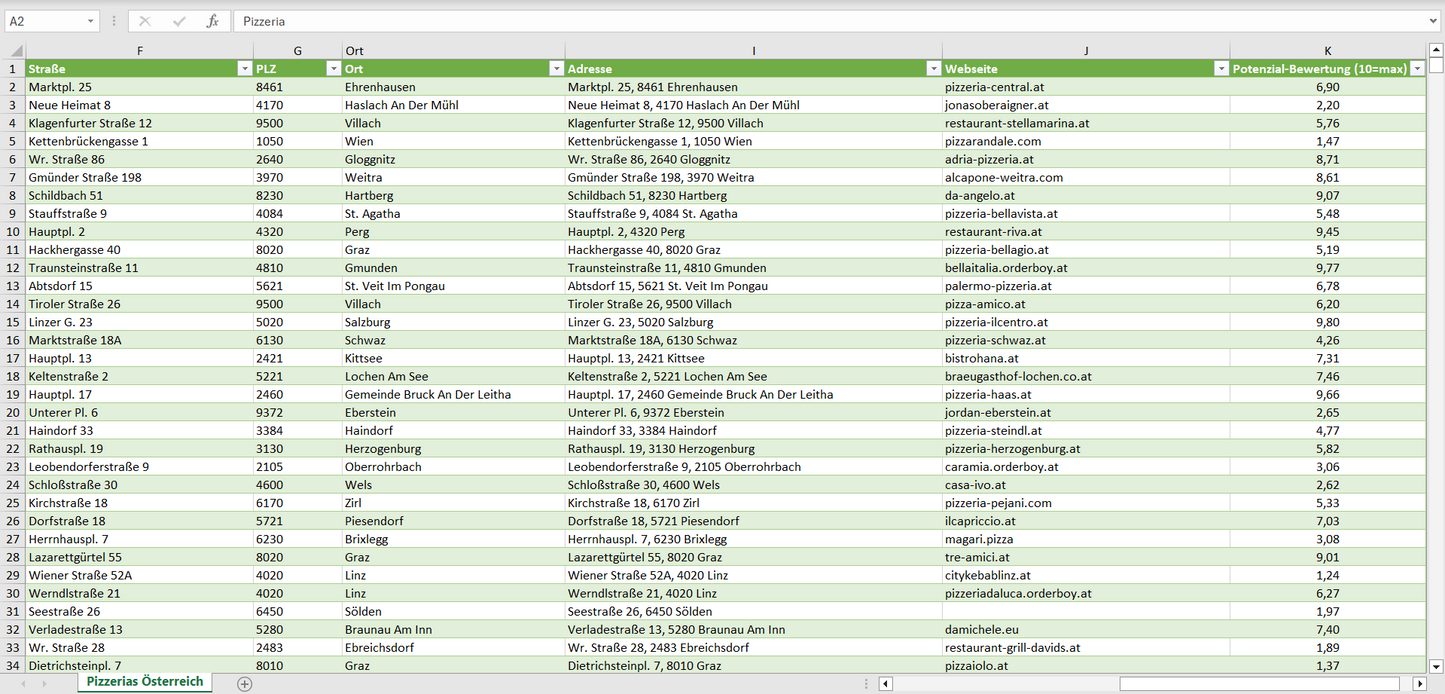Viewport: 1445px width, 694px height.
Task: Click horizontal scrollbar left arrow
Action: [x=885, y=684]
